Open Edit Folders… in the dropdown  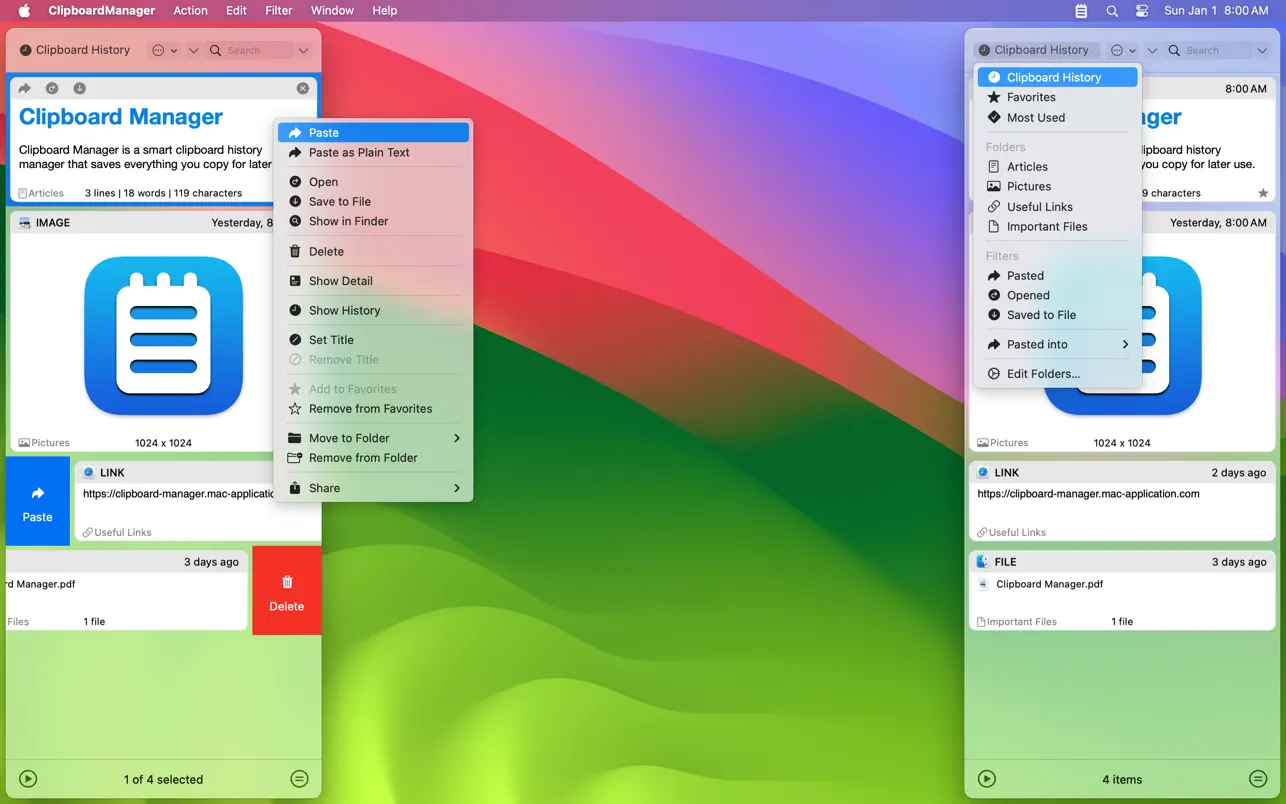pyautogui.click(x=1057, y=374)
